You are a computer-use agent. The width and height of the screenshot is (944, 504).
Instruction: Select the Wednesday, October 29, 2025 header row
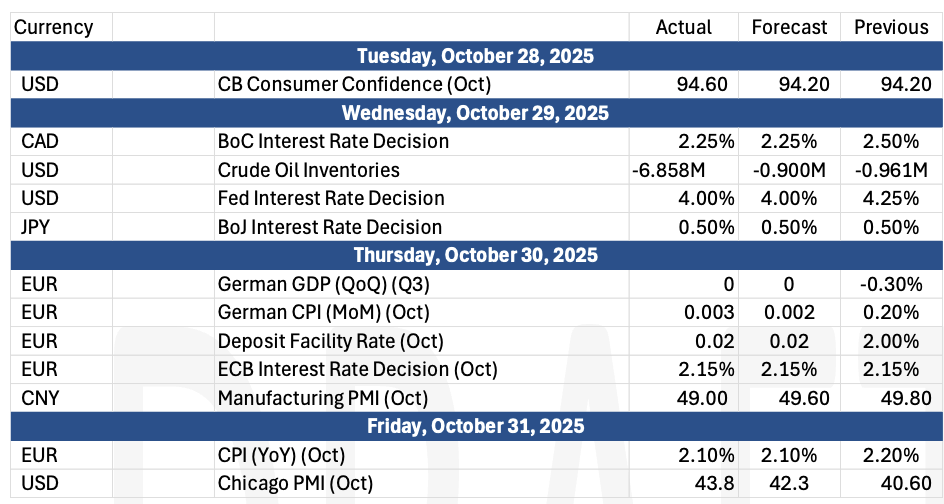[475, 112]
